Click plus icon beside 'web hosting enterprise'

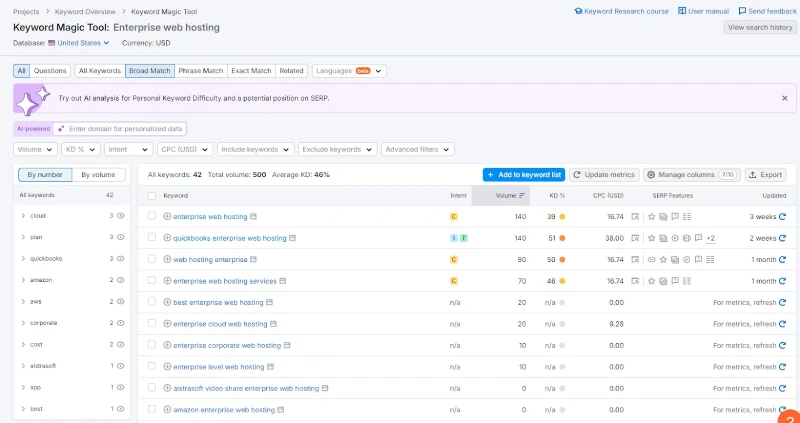coord(167,259)
